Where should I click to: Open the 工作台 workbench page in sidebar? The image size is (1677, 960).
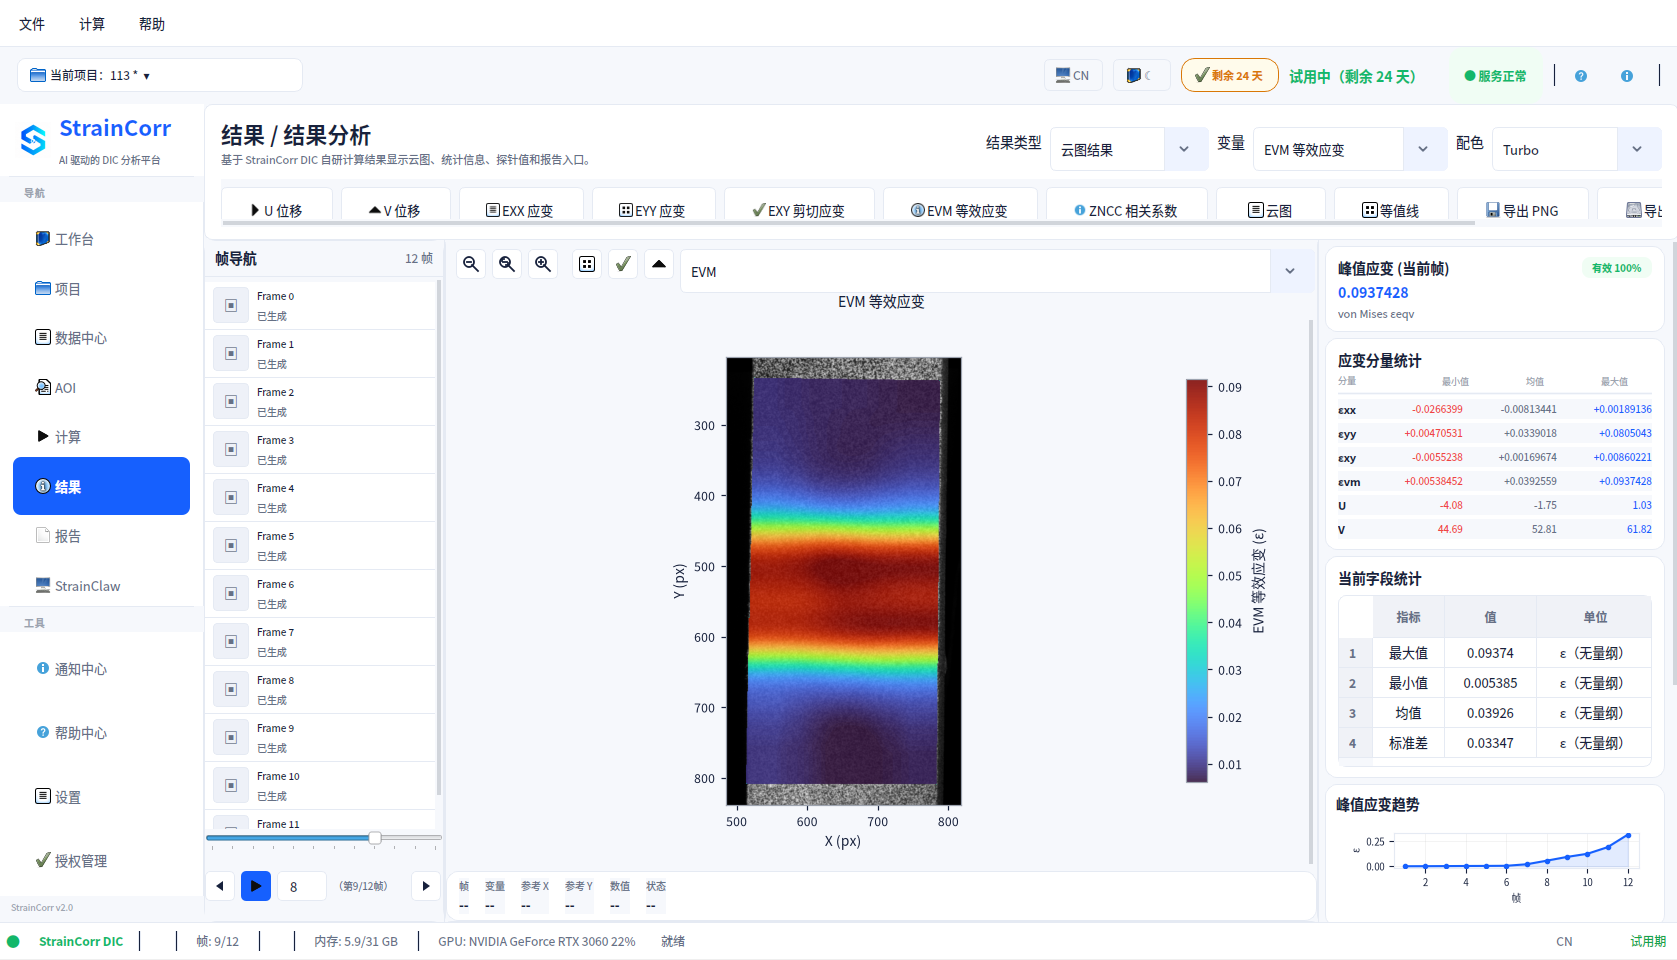[x=101, y=239]
